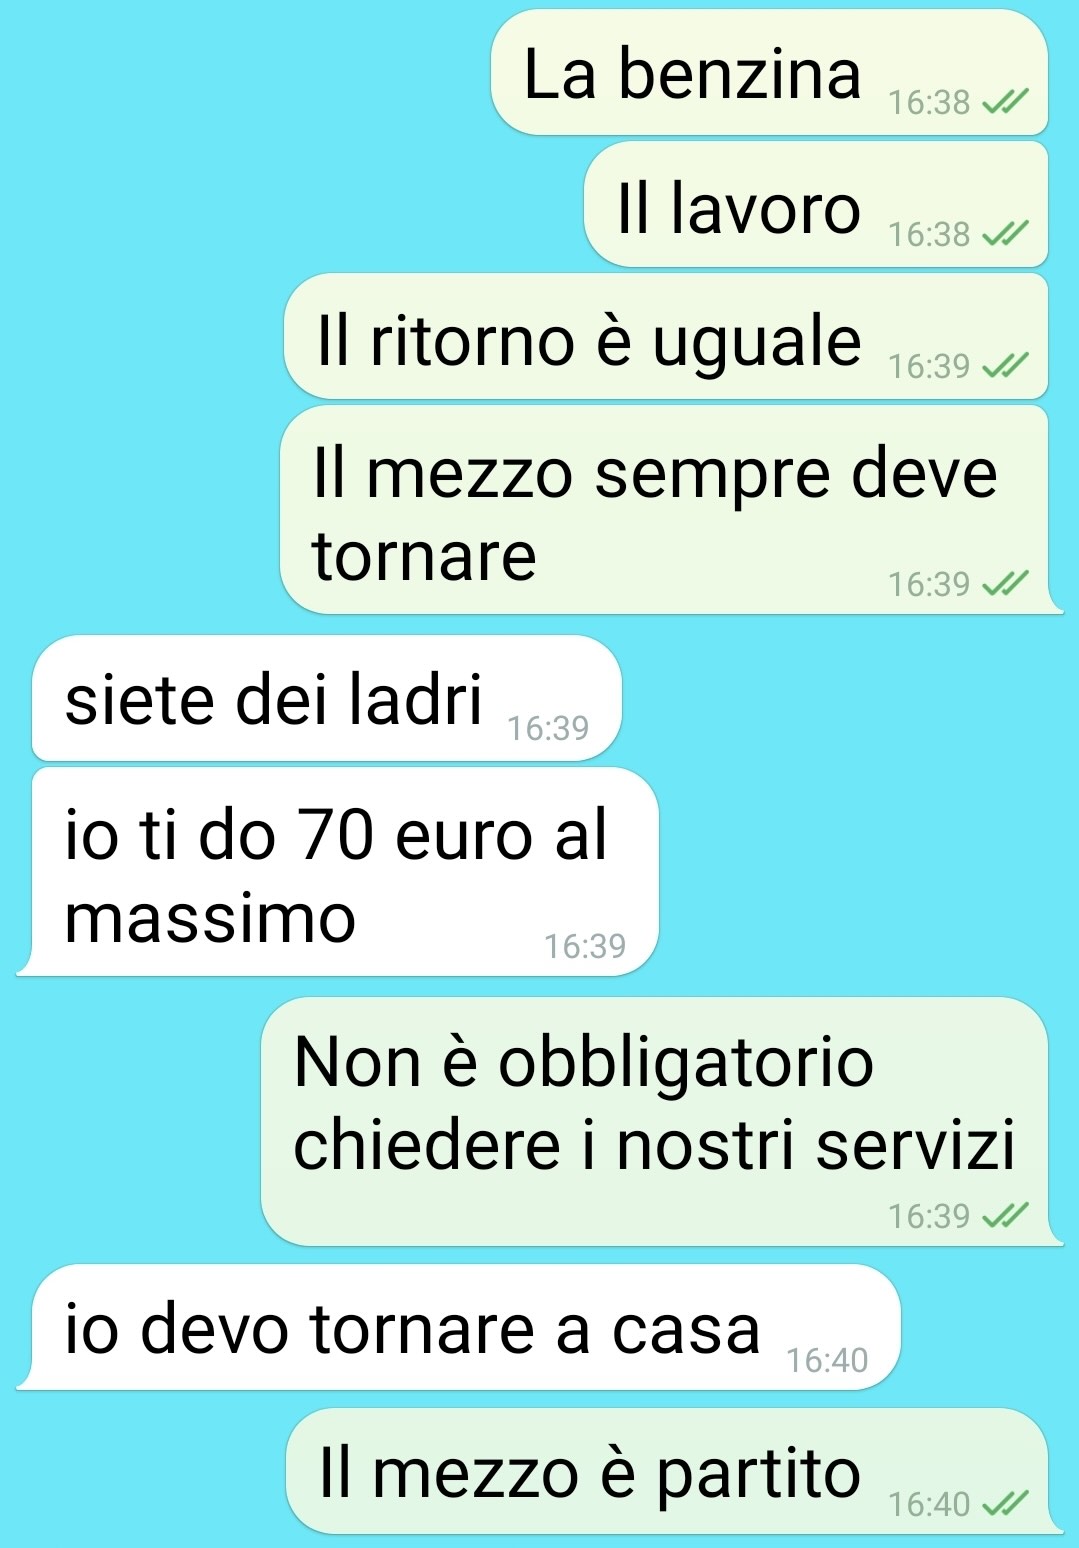Viewport: 1079px width, 1548px height.
Task: Tap the 16:38 timestamp beside 'La benzina'
Action: coord(929,102)
